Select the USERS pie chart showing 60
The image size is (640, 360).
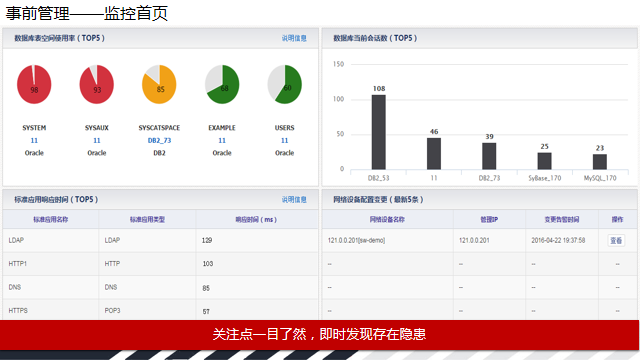(x=284, y=84)
